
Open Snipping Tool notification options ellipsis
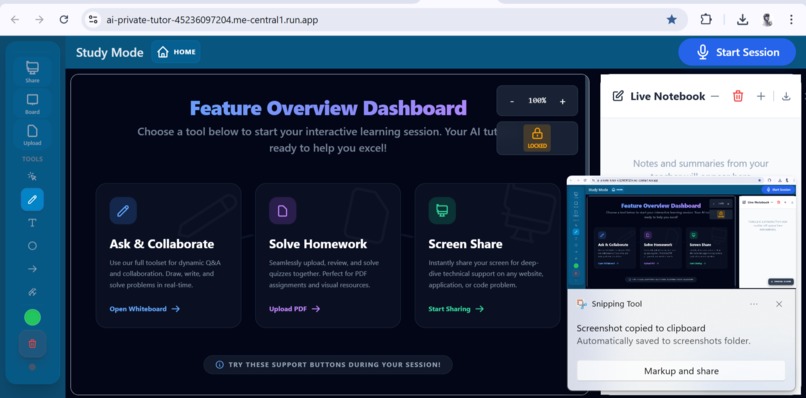click(754, 304)
